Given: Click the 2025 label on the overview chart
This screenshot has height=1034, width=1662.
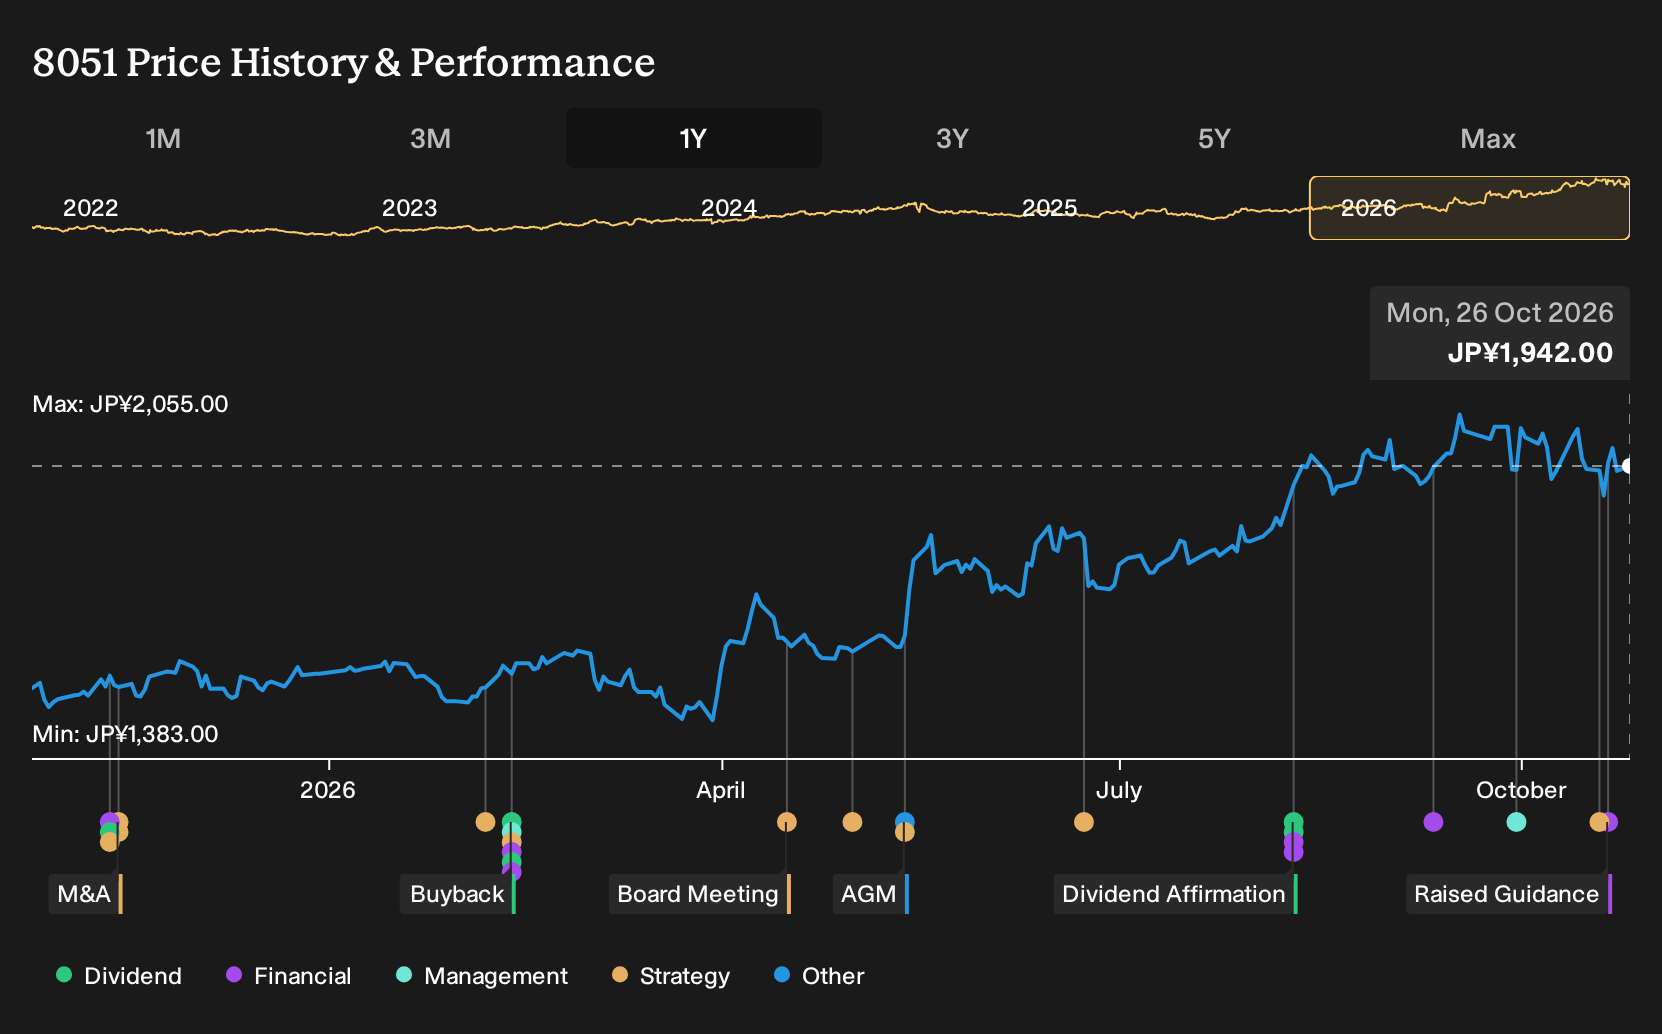Looking at the screenshot, I should (x=1049, y=208).
